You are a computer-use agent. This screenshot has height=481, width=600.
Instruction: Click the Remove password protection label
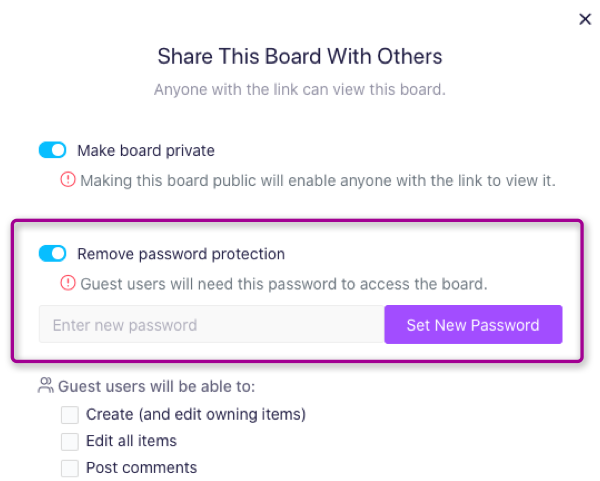click(181, 254)
